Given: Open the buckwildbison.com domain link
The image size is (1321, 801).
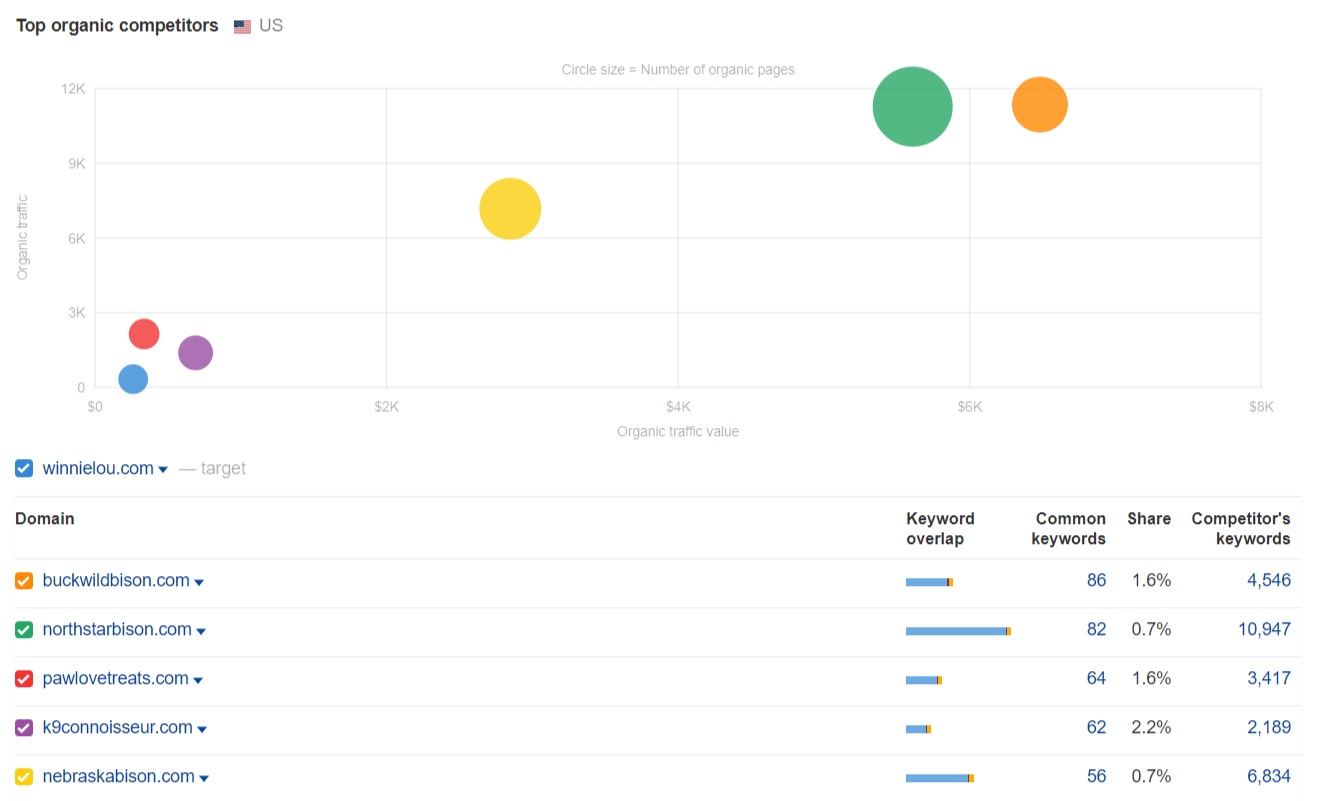Looking at the screenshot, I should point(115,581).
